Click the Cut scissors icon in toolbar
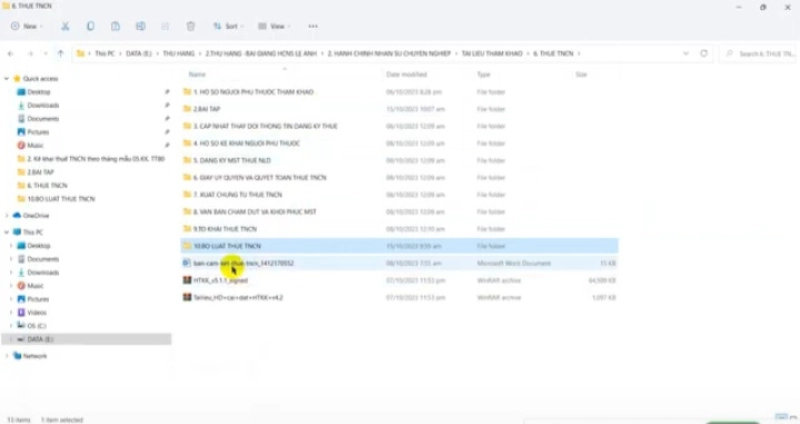The image size is (800, 424). (x=65, y=26)
